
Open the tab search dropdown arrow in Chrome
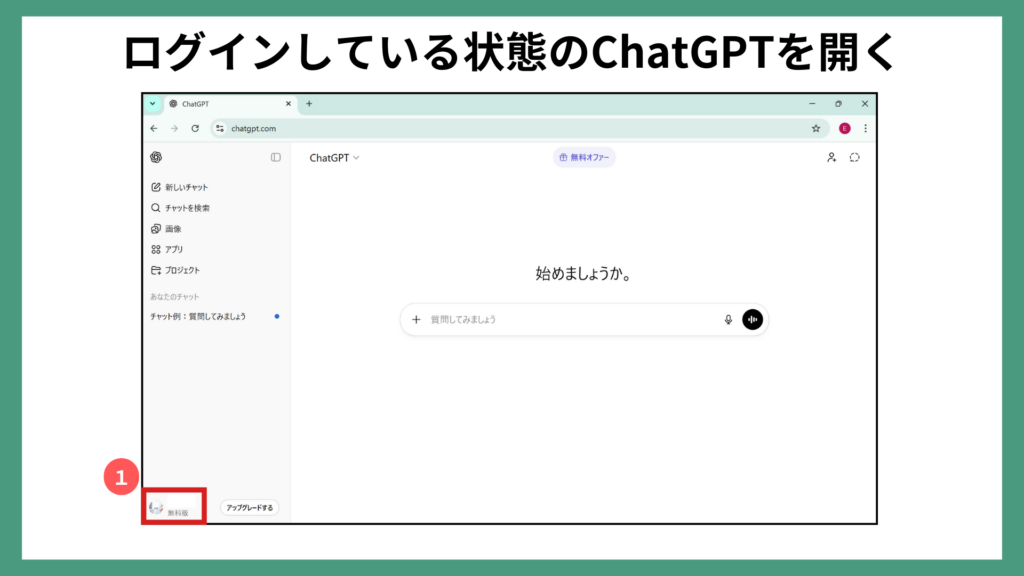(153, 103)
